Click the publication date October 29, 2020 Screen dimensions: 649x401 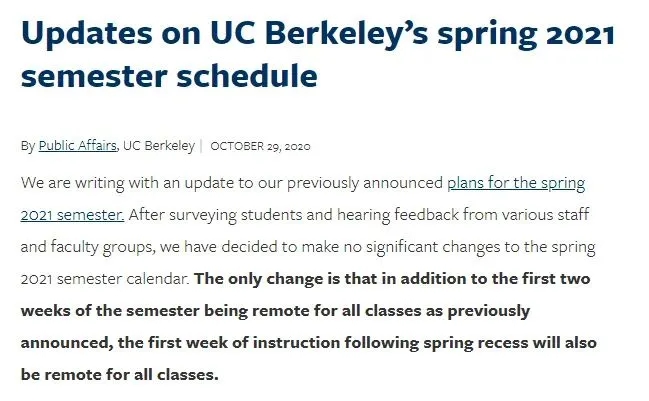tap(261, 146)
